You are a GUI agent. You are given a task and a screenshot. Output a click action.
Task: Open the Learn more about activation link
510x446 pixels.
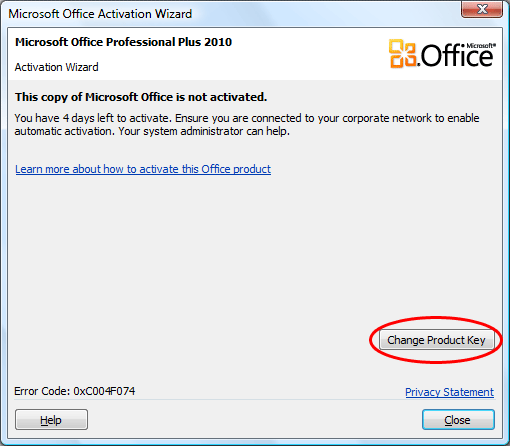click(x=143, y=169)
